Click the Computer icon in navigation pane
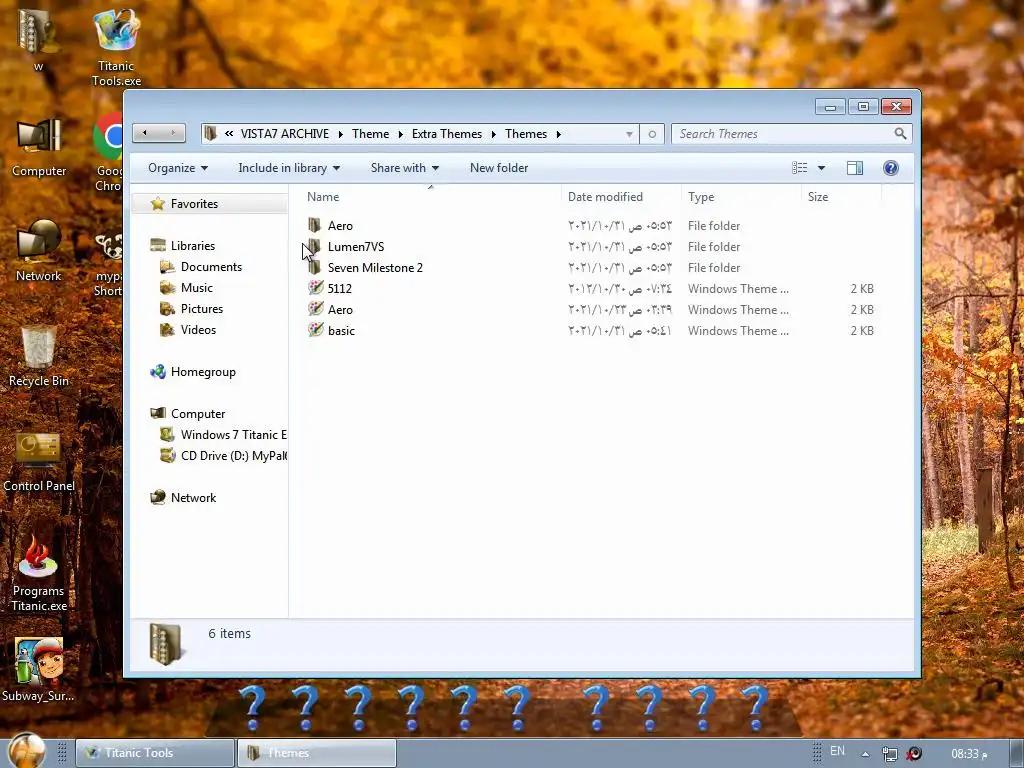The width and height of the screenshot is (1024, 768). pos(157,413)
